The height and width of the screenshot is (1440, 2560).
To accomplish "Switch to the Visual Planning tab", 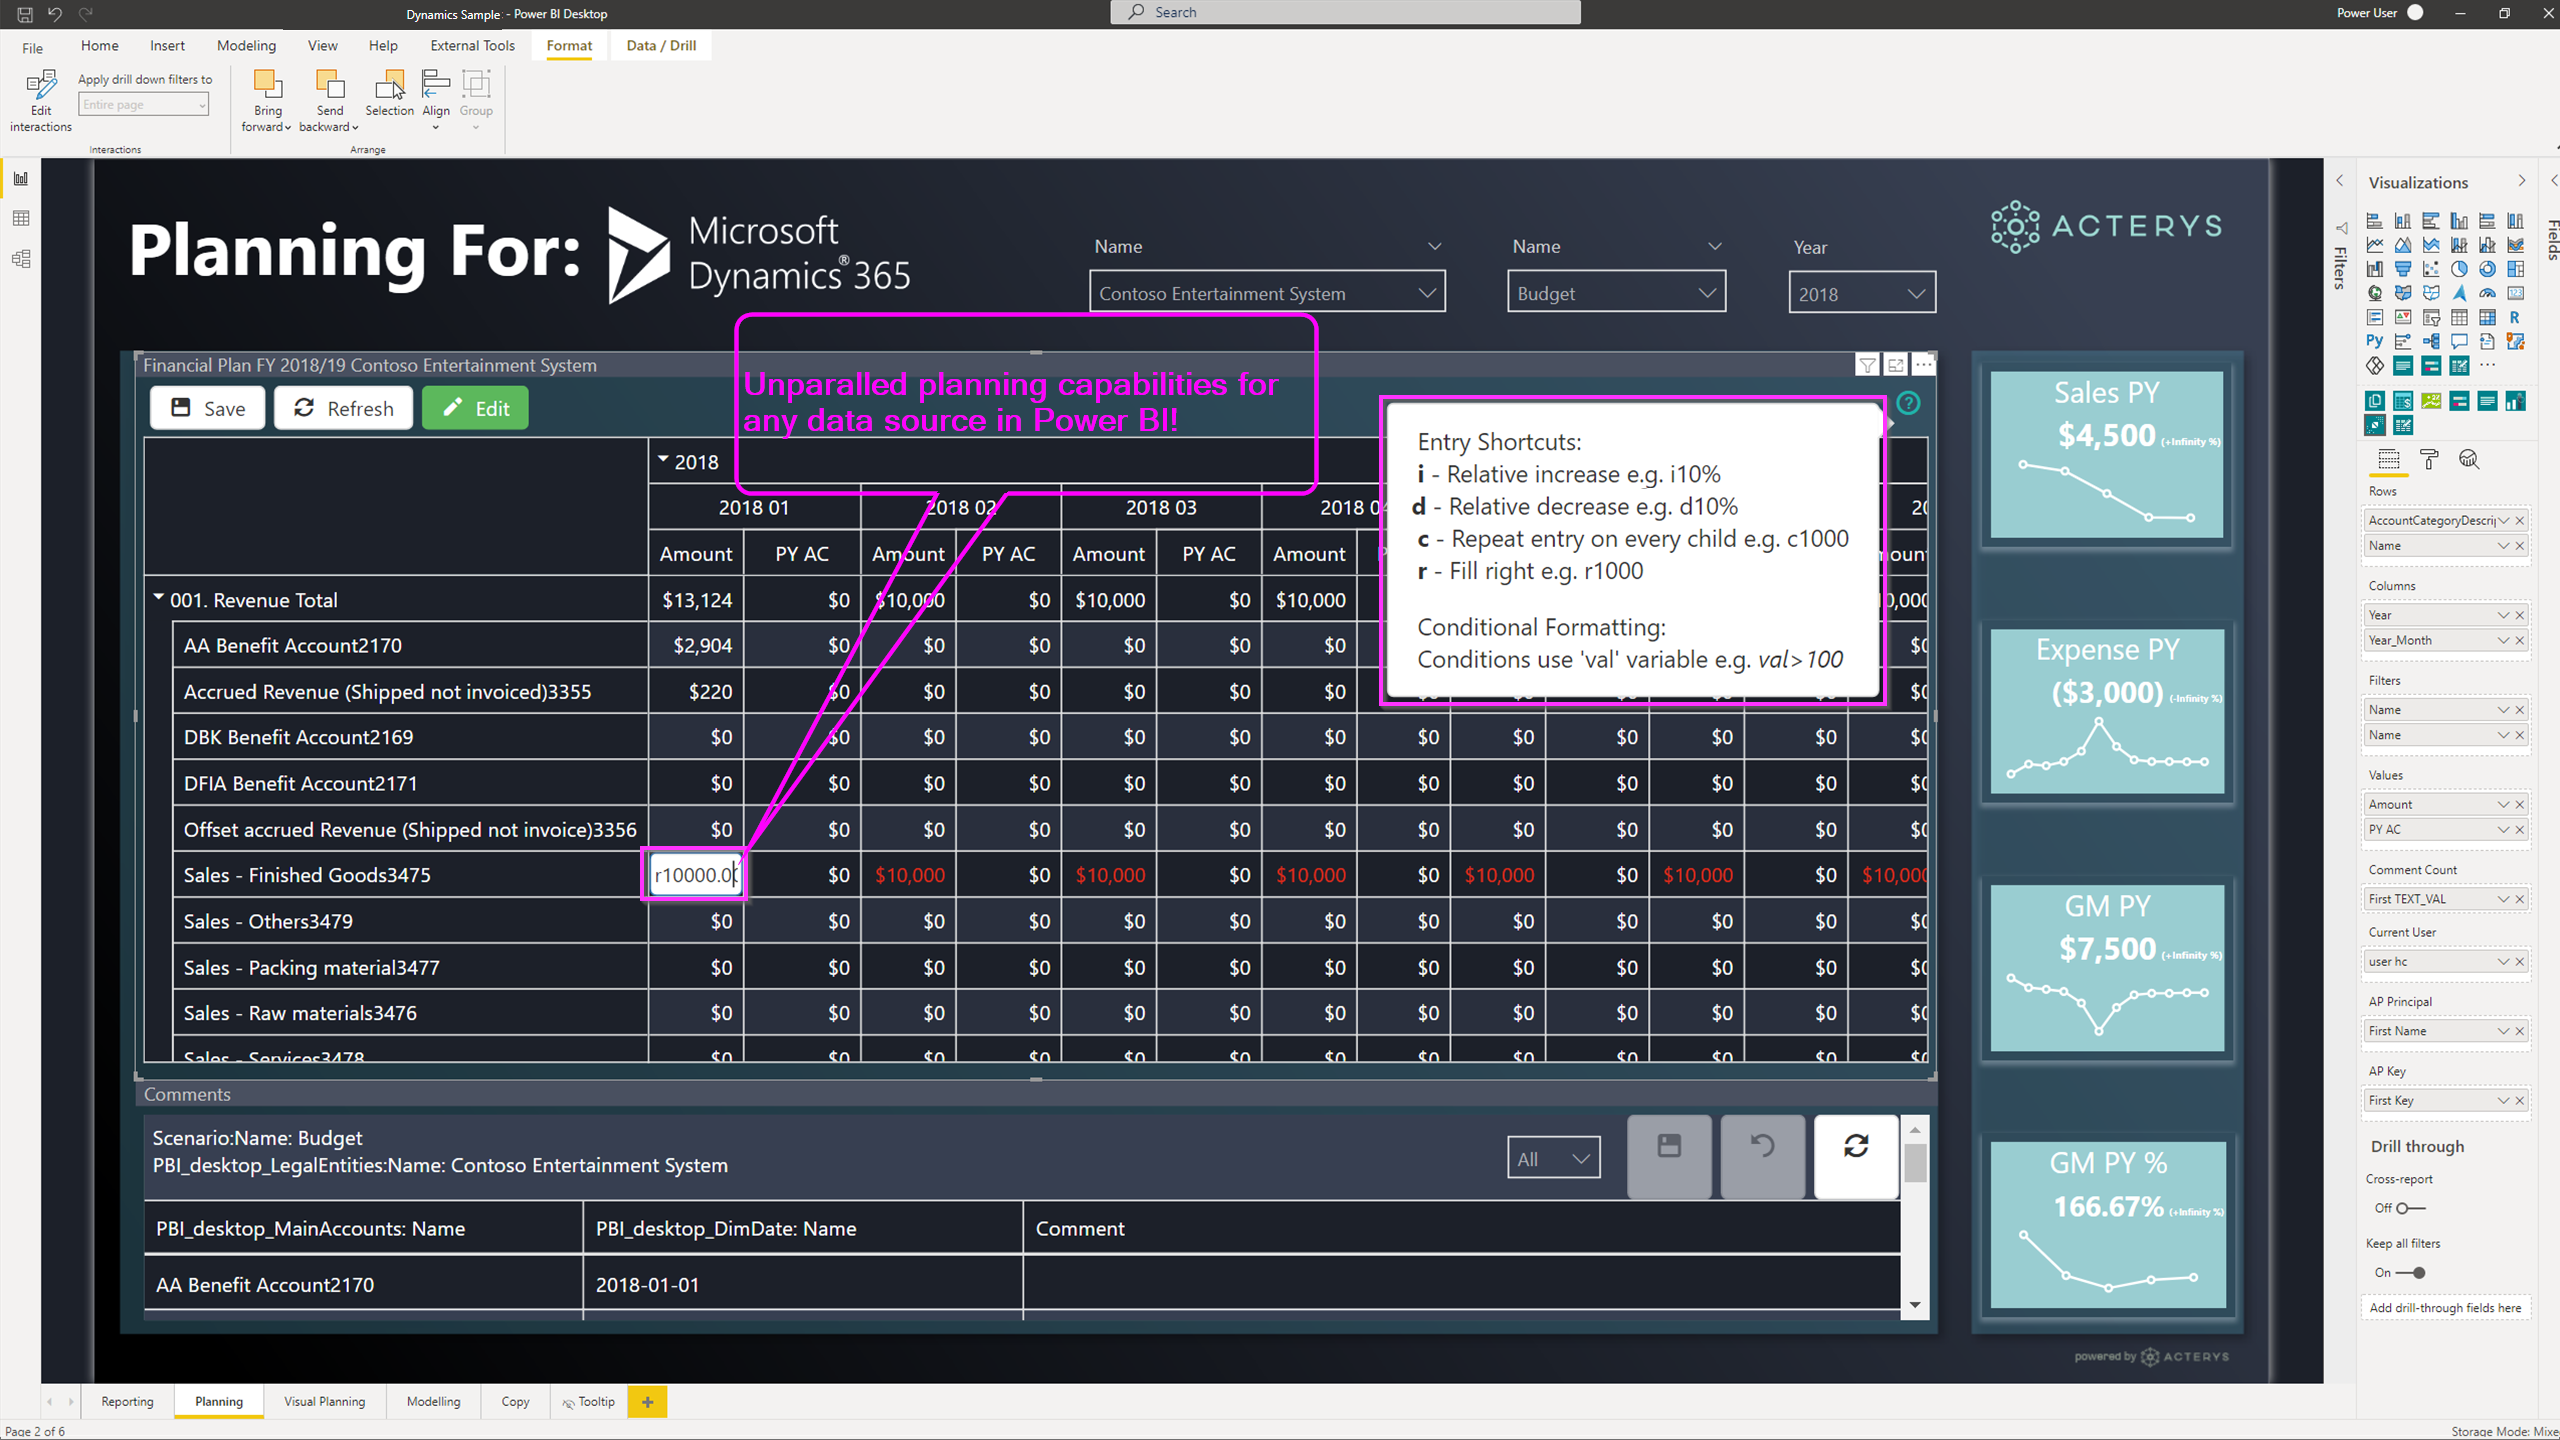I will click(x=324, y=1401).
